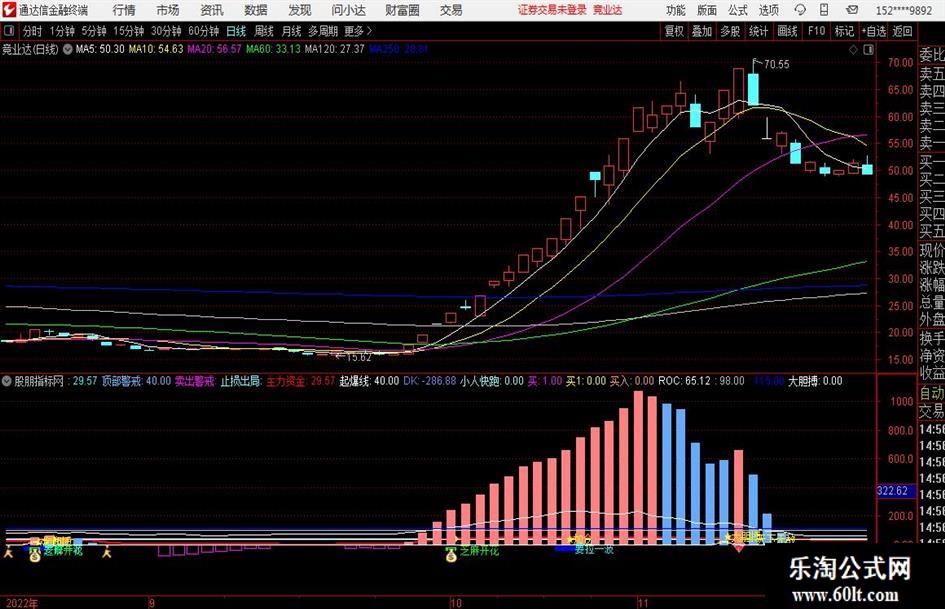Switch to 60分钟 period tab
This screenshot has width=945, height=609.
(204, 31)
